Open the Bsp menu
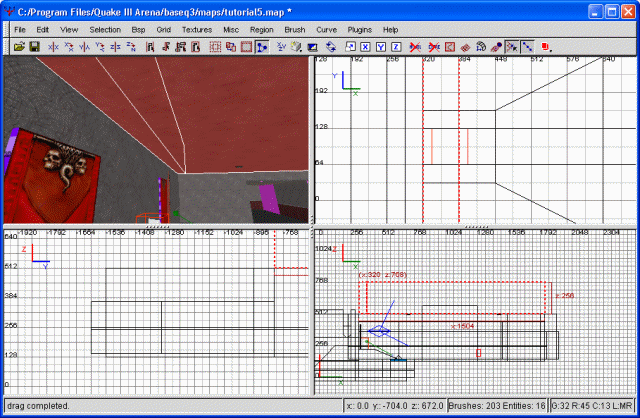Viewport: 640px width, 418px height. point(138,30)
